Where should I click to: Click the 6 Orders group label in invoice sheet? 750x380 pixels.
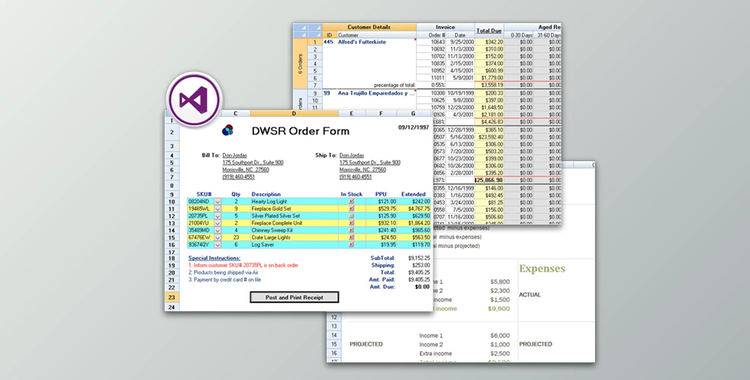[300, 64]
